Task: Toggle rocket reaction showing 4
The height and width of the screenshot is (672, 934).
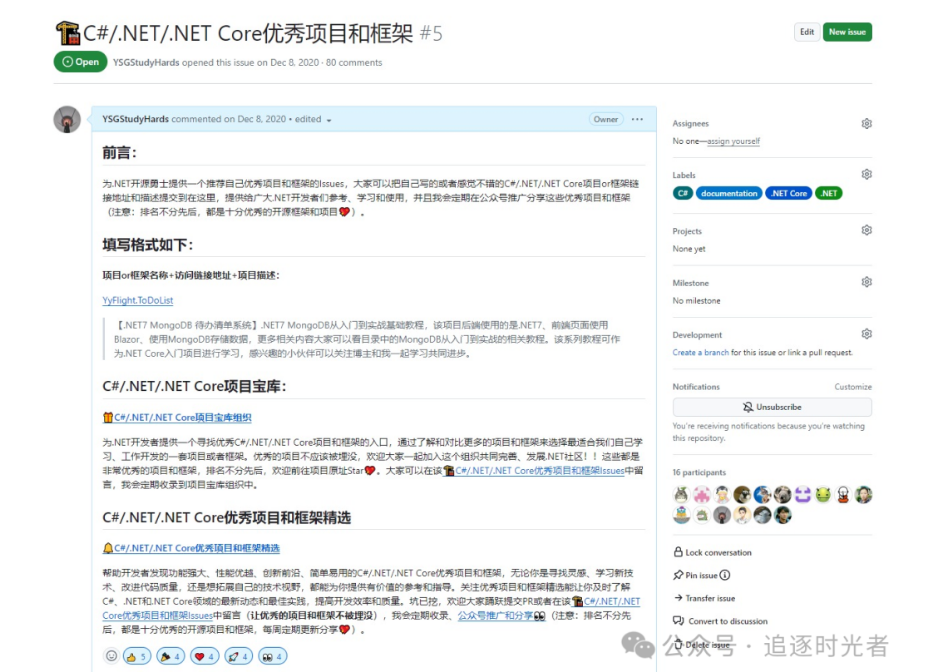Action: [x=238, y=657]
